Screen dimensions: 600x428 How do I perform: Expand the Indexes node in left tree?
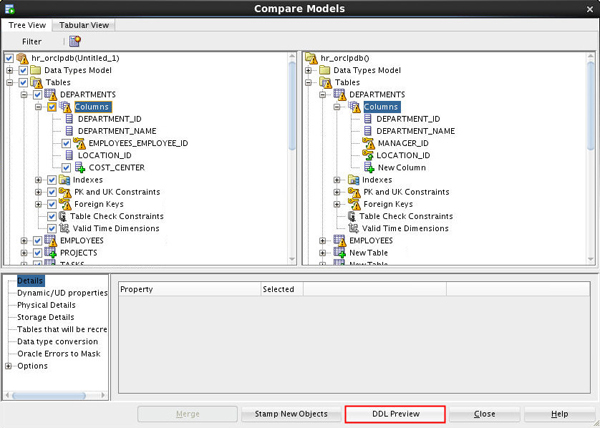(38, 180)
